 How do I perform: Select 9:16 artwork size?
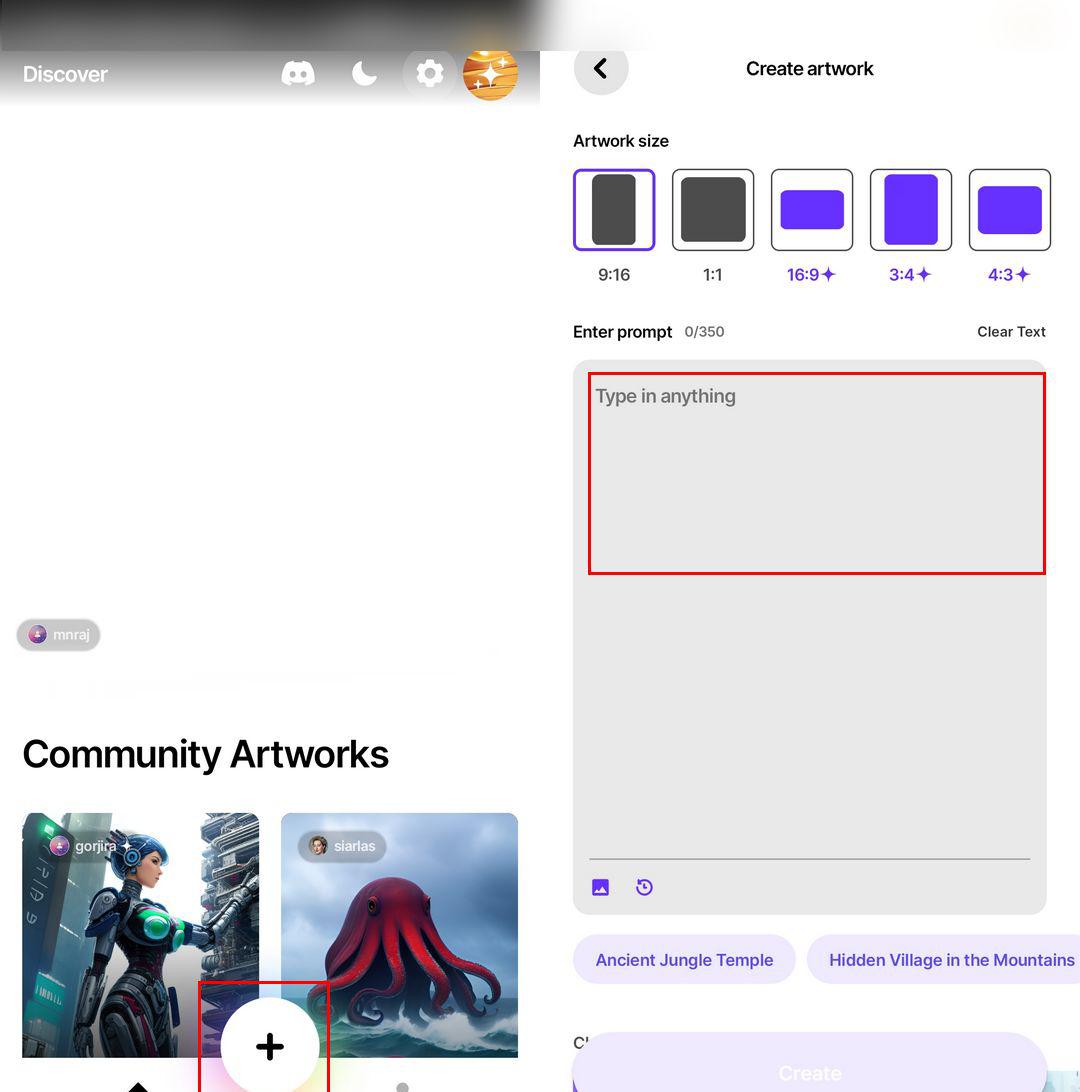click(x=614, y=210)
